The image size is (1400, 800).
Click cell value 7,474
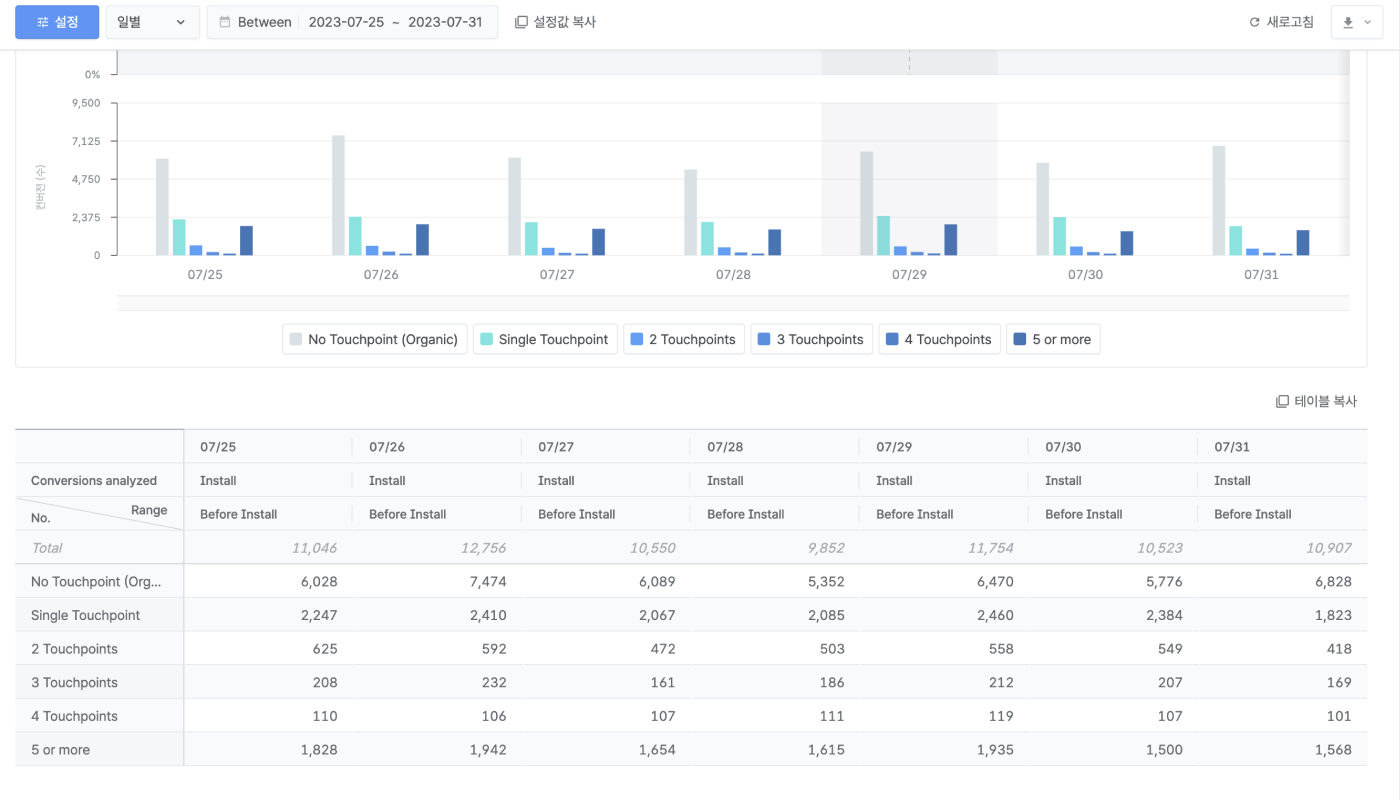(487, 582)
